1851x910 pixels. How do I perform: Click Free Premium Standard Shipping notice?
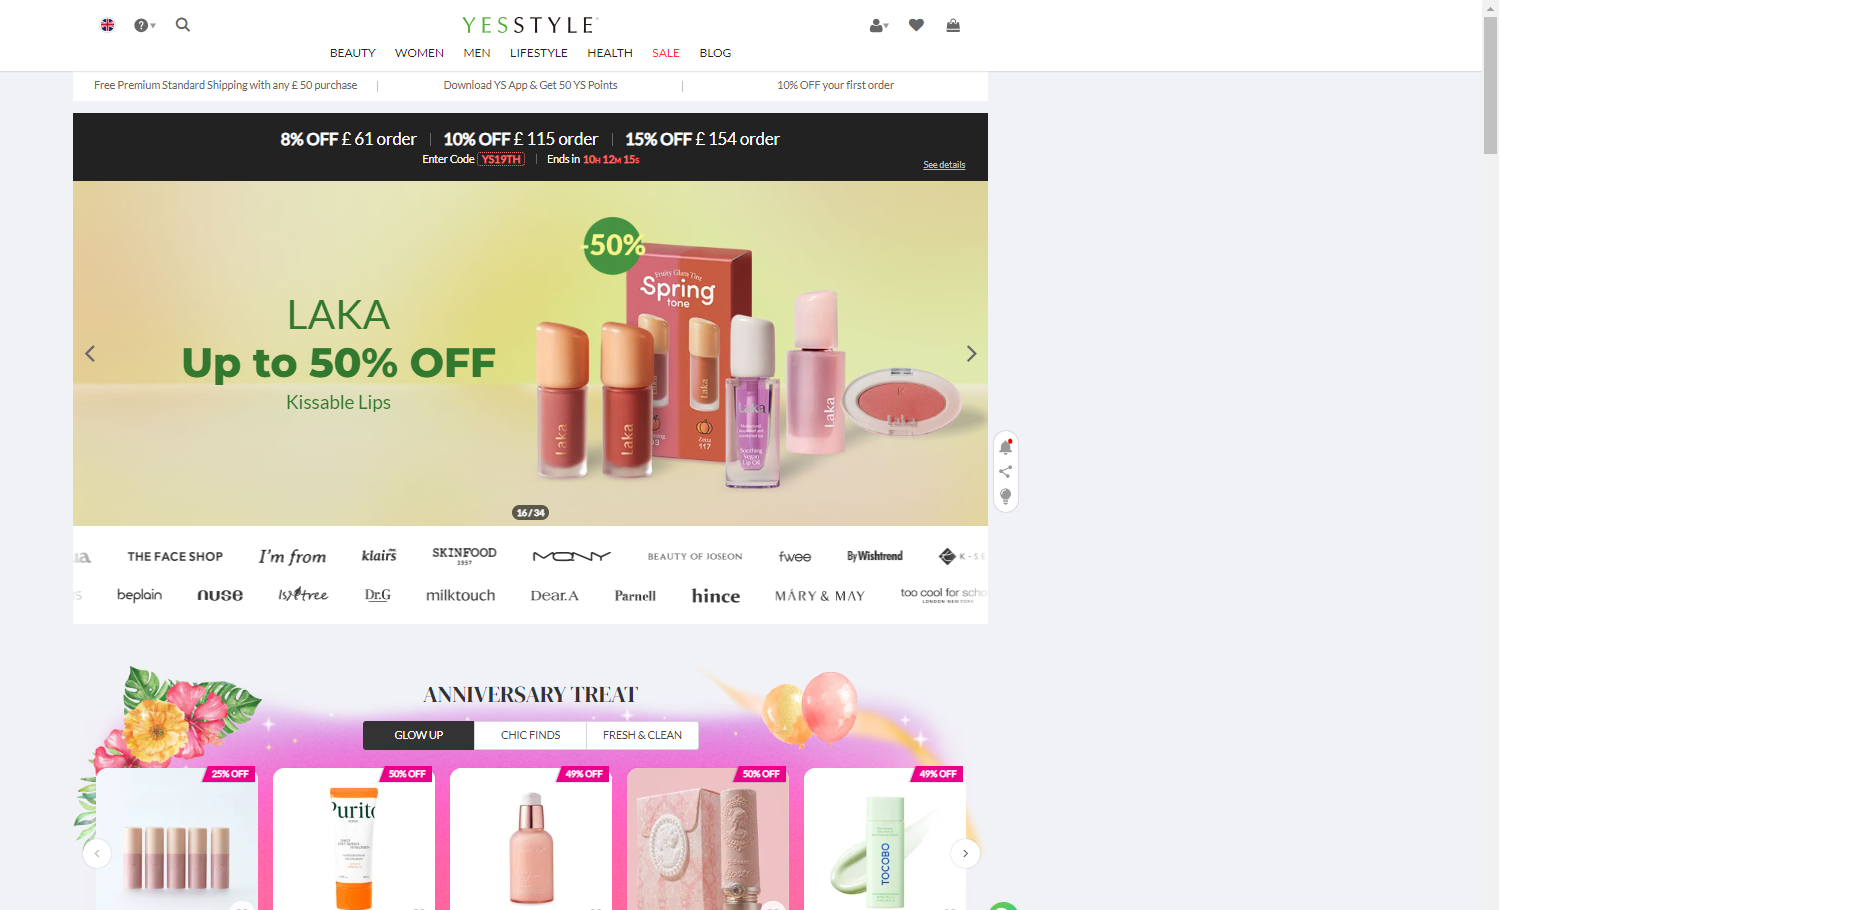click(225, 85)
